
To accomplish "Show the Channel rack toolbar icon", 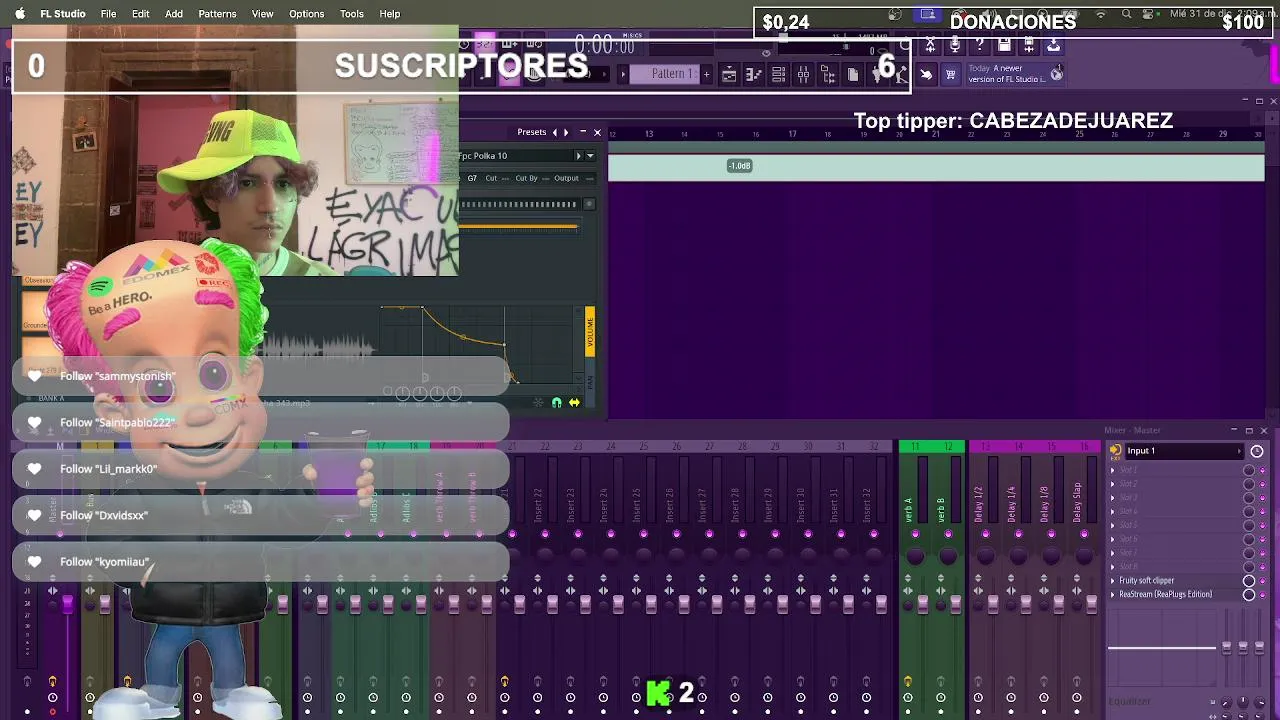I will pyautogui.click(x=778, y=75).
